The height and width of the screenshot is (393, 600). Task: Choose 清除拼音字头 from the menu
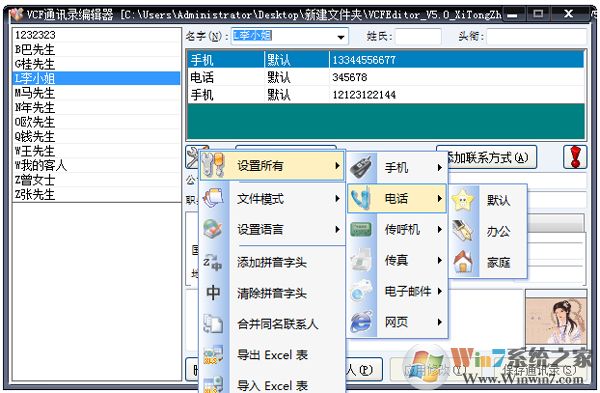point(272,294)
